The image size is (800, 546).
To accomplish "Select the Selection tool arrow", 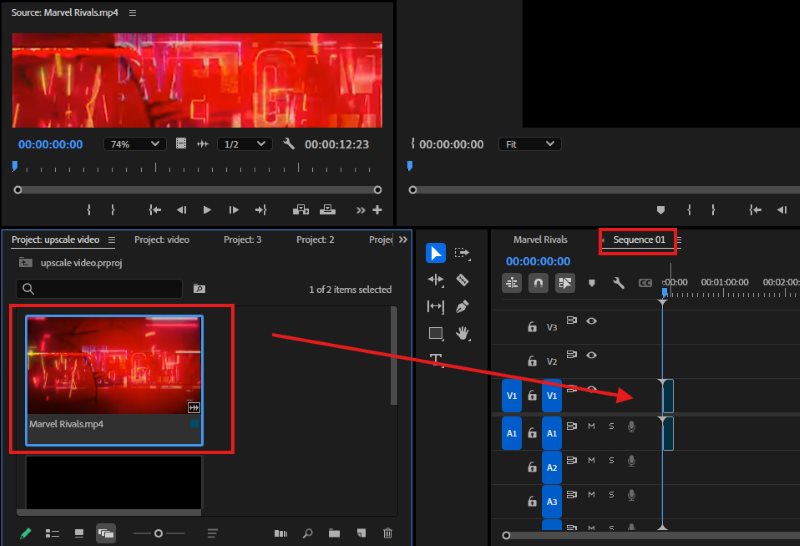I will click(x=436, y=253).
